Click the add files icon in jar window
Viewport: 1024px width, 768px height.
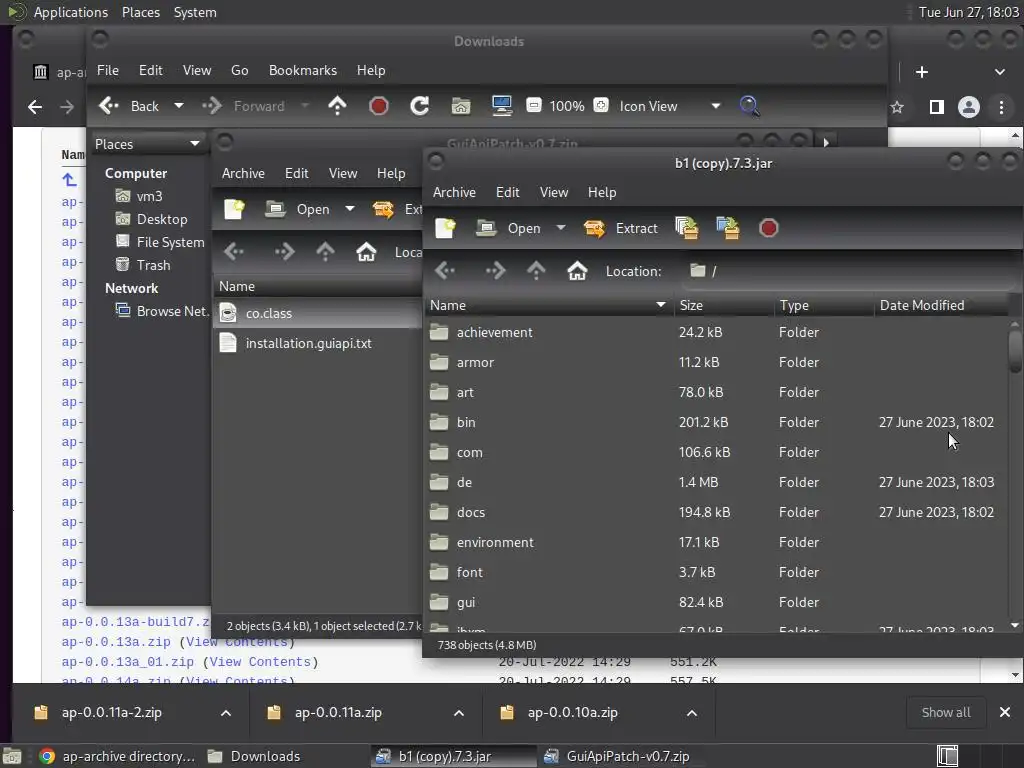pyautogui.click(x=686, y=228)
